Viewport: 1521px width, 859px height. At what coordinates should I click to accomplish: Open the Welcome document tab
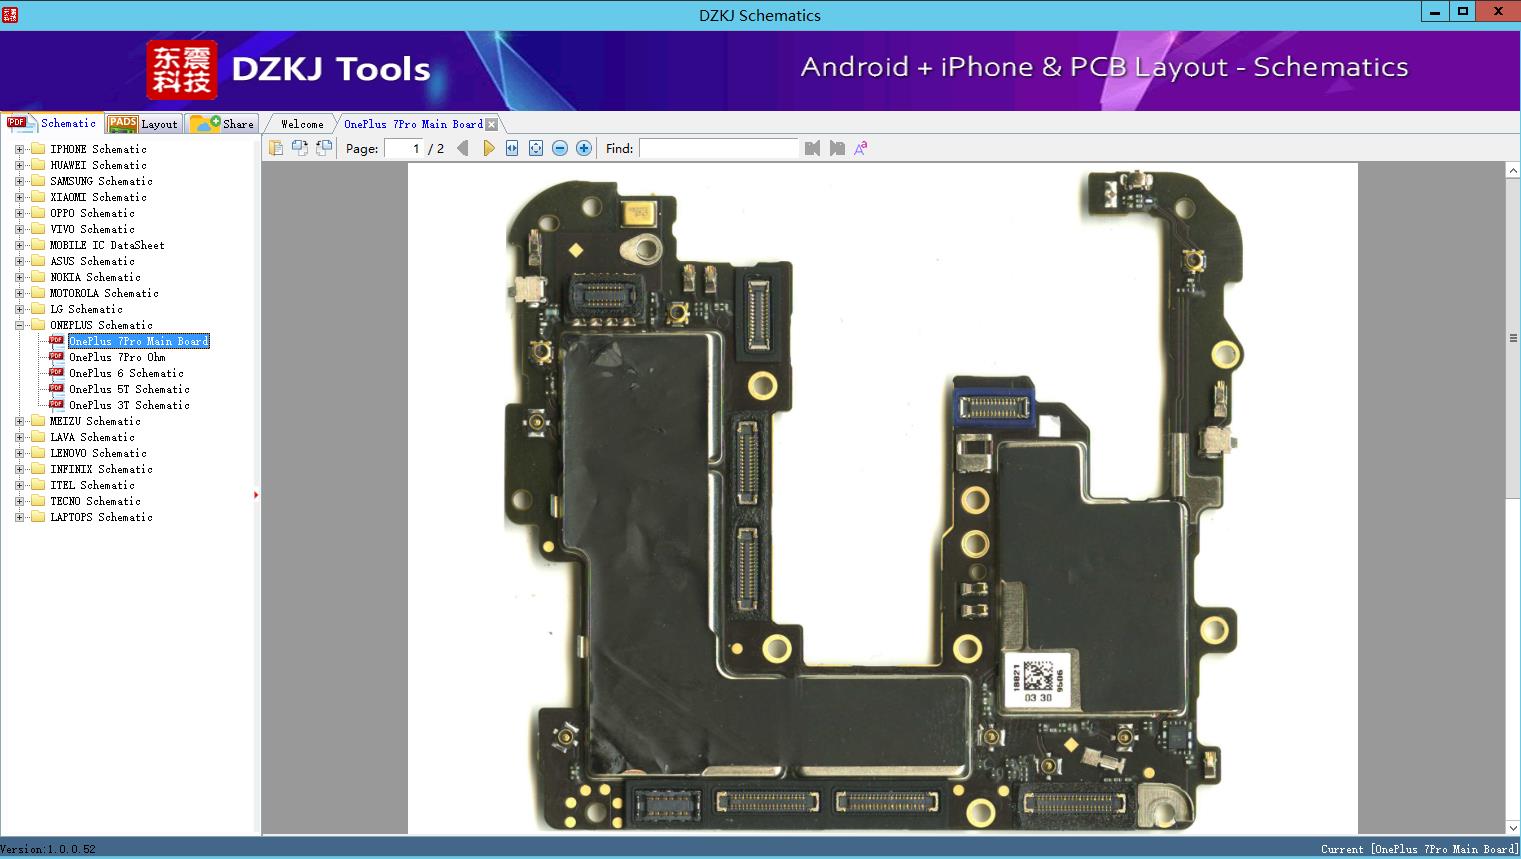302,124
